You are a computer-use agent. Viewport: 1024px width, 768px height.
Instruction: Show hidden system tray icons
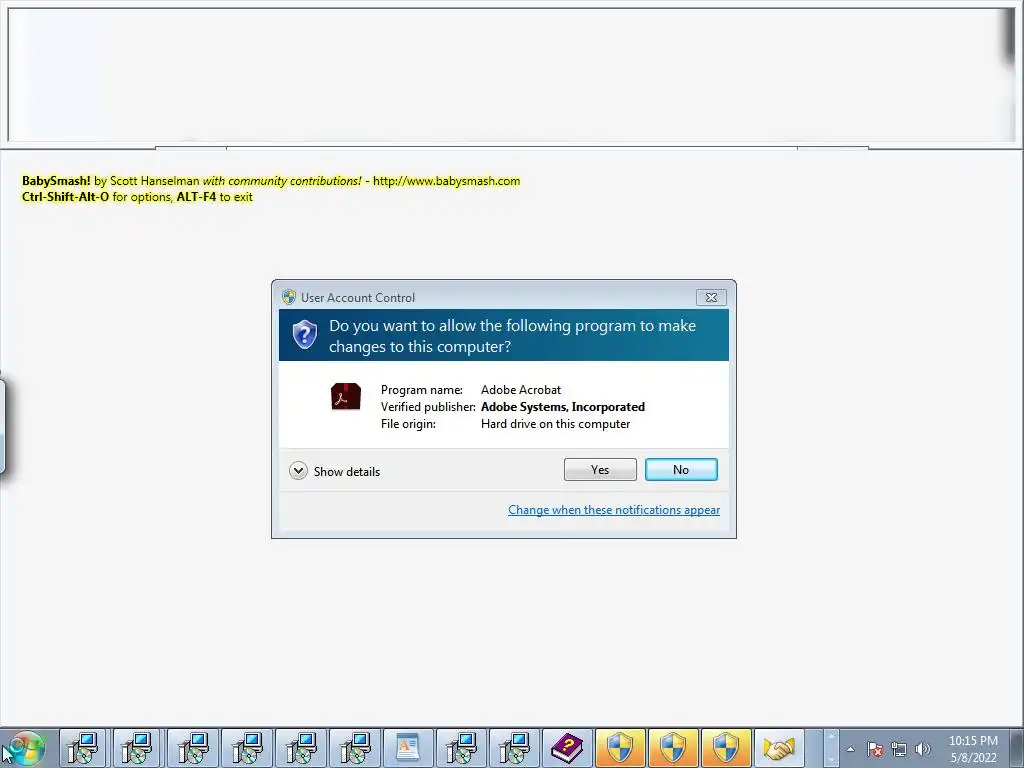click(850, 749)
